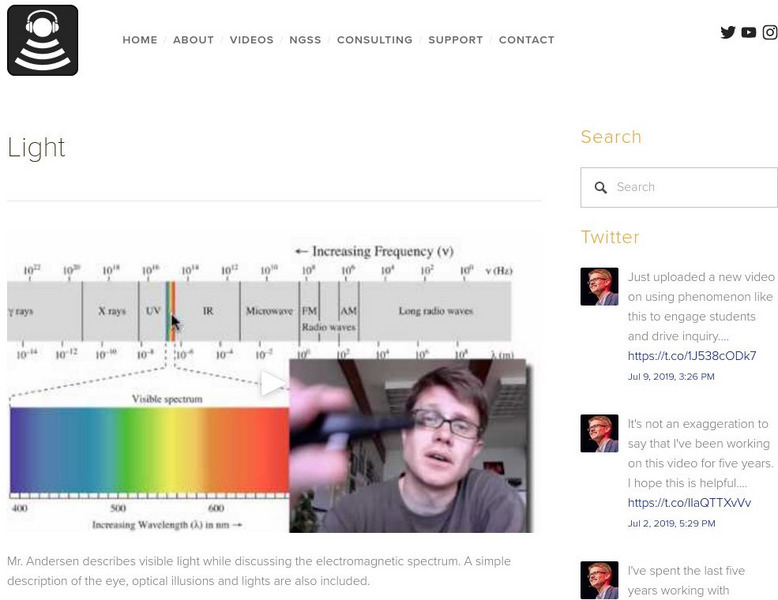
Task: Open the YouTube social icon
Action: click(748, 33)
